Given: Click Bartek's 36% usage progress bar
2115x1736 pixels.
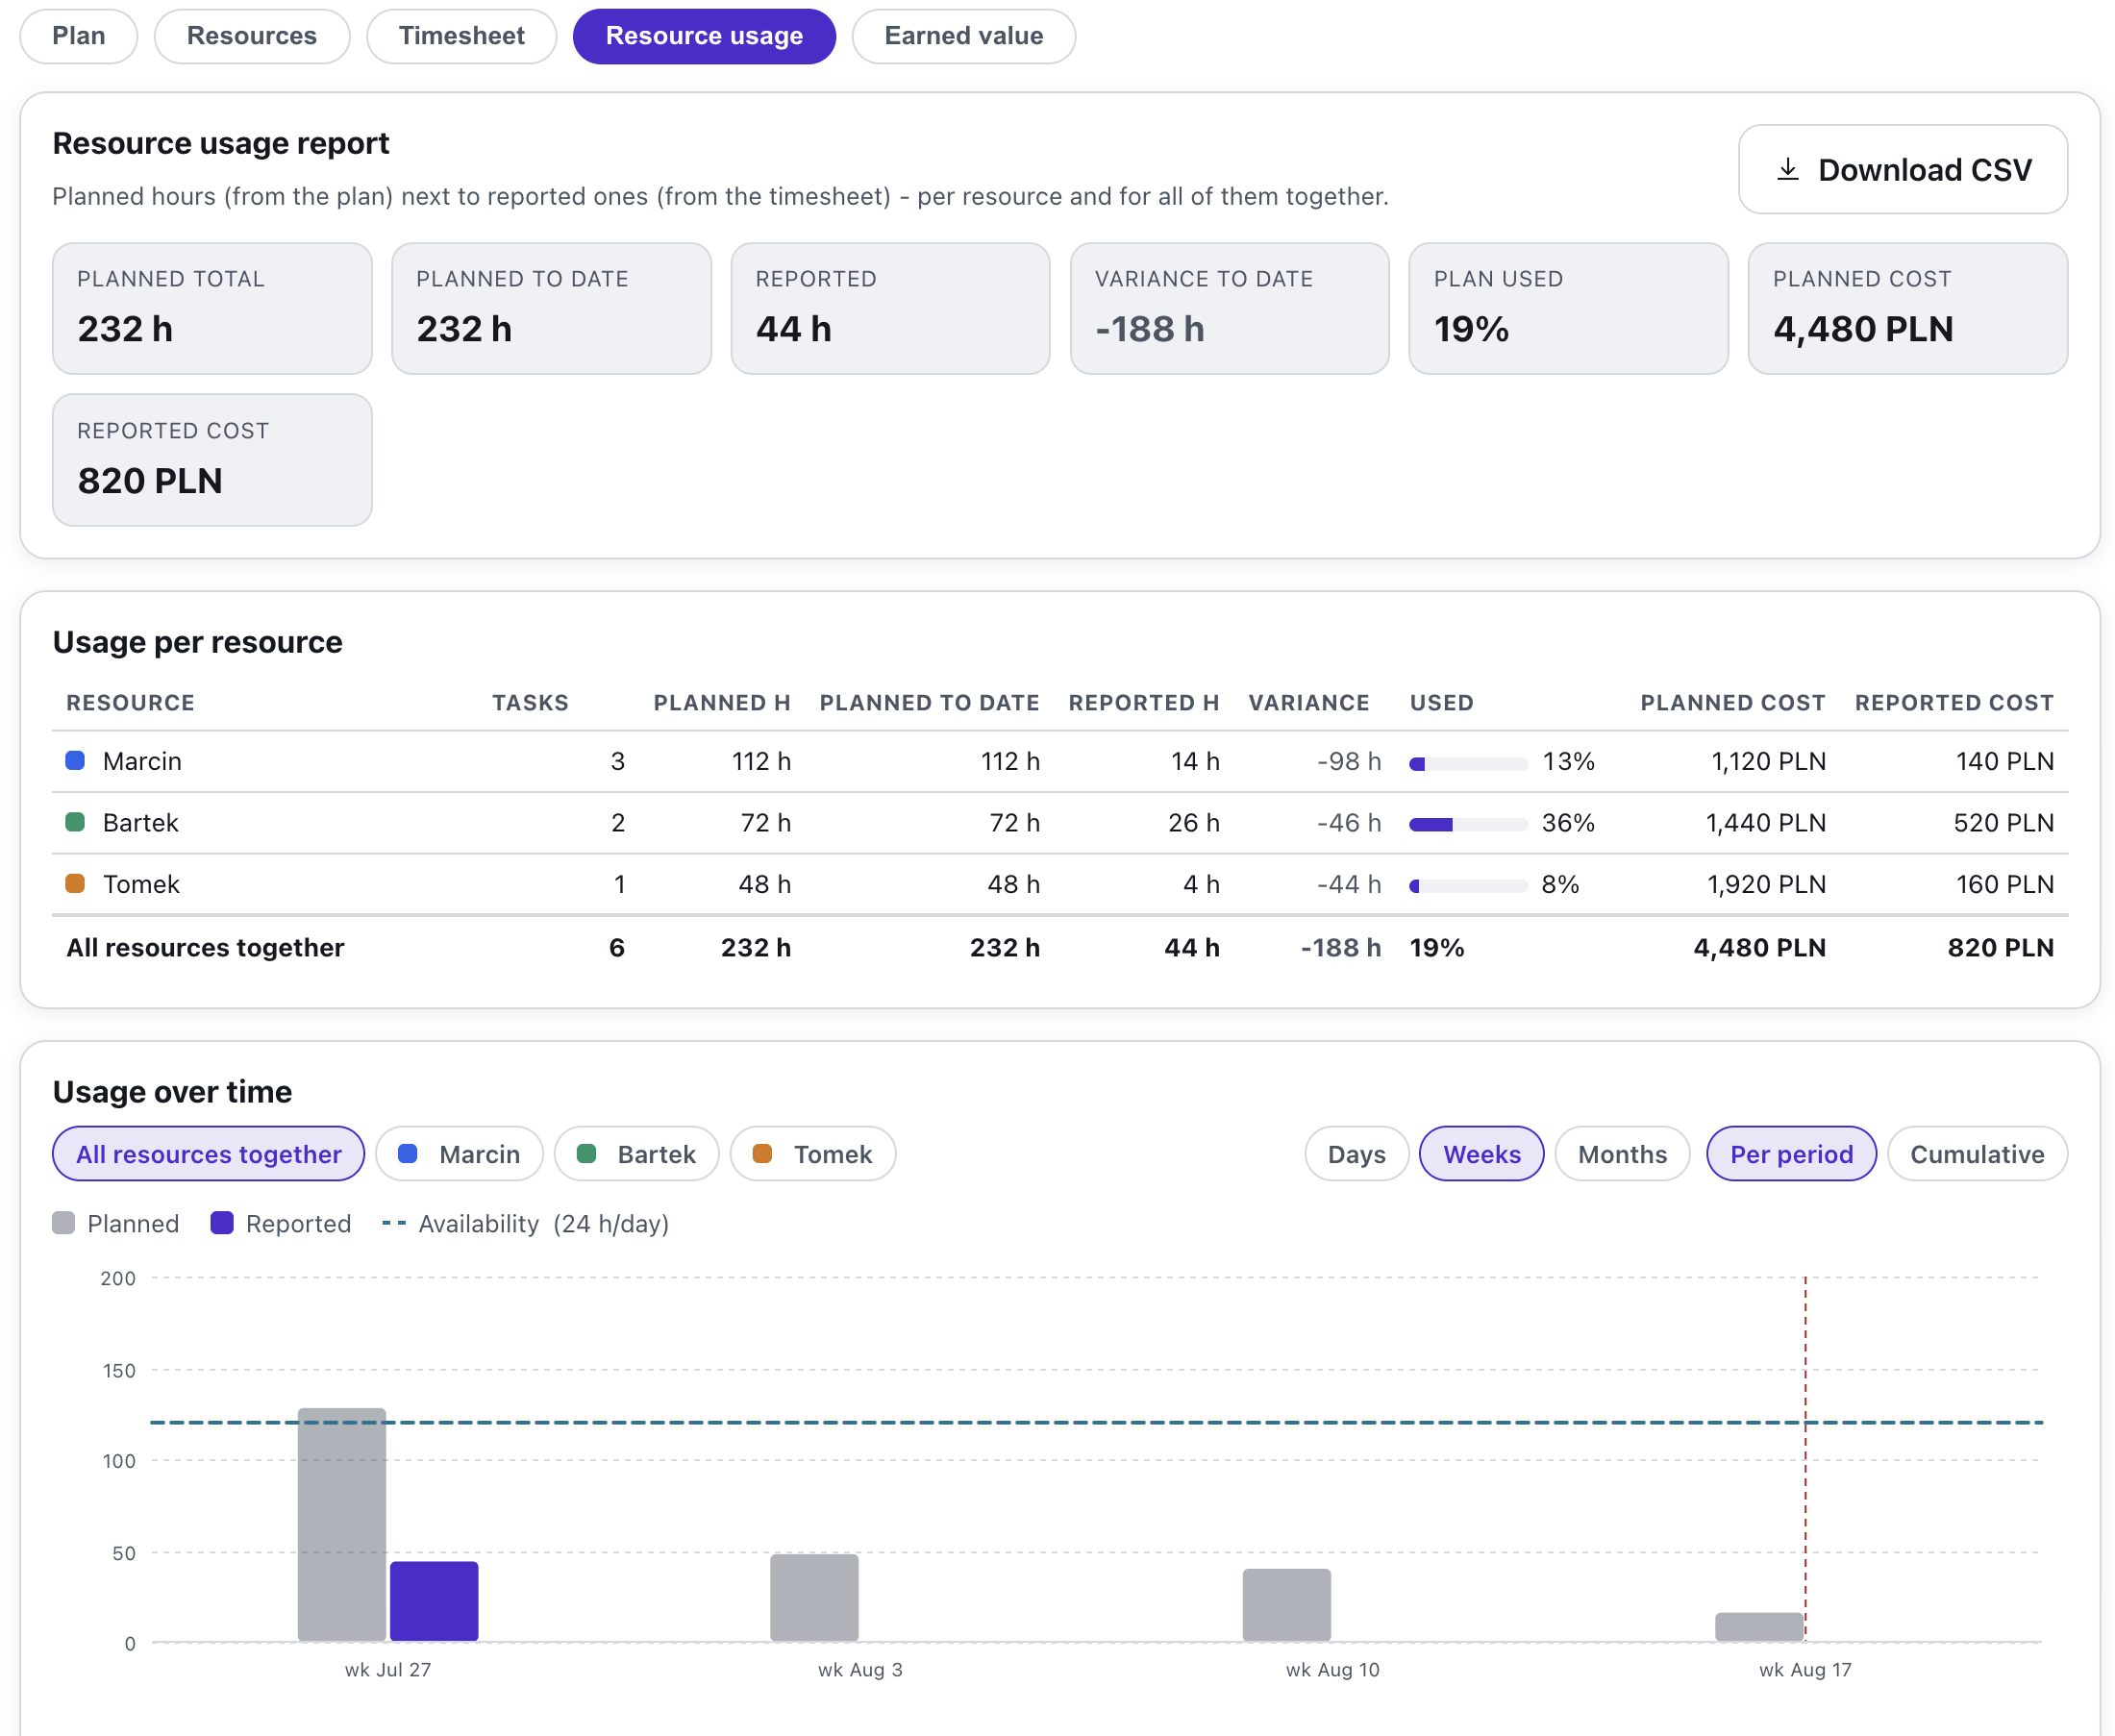Looking at the screenshot, I should coord(1467,824).
